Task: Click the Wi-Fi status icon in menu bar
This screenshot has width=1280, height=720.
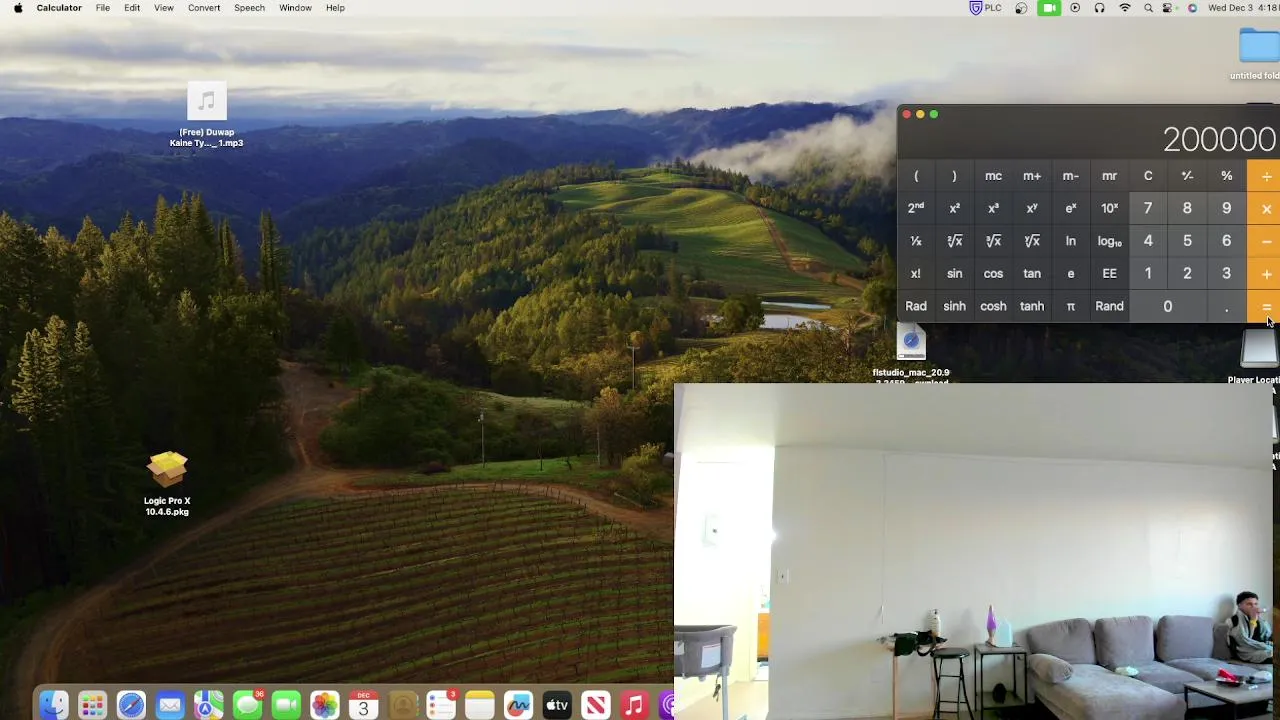Action: 1125,8
